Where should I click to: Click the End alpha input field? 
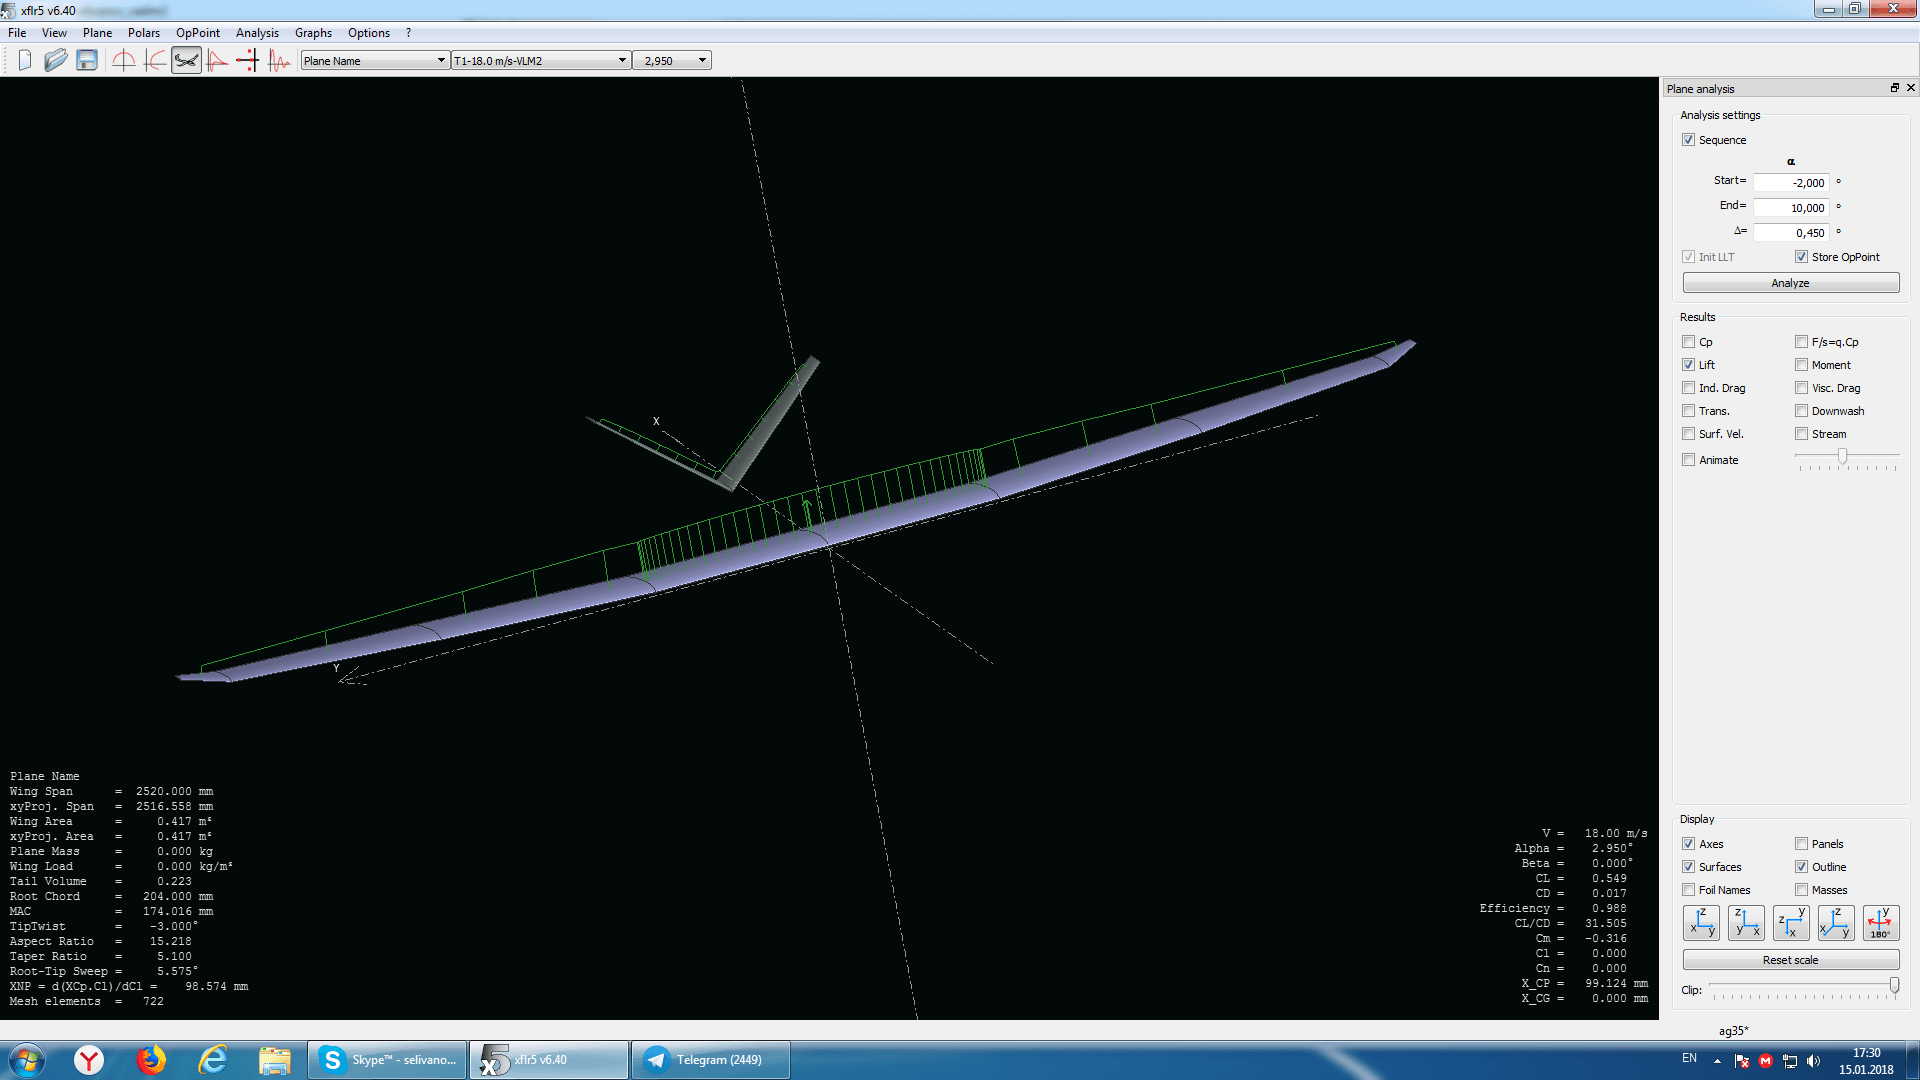pos(1790,208)
